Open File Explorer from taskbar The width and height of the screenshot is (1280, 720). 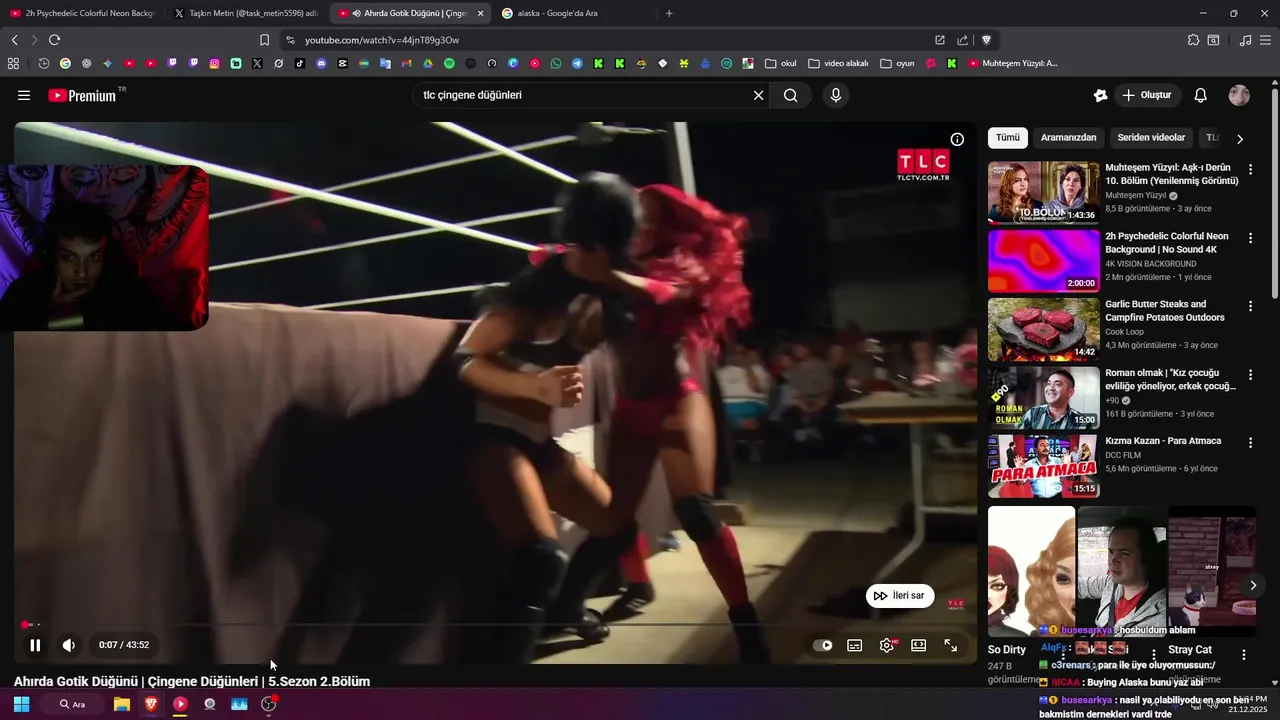[x=121, y=704]
